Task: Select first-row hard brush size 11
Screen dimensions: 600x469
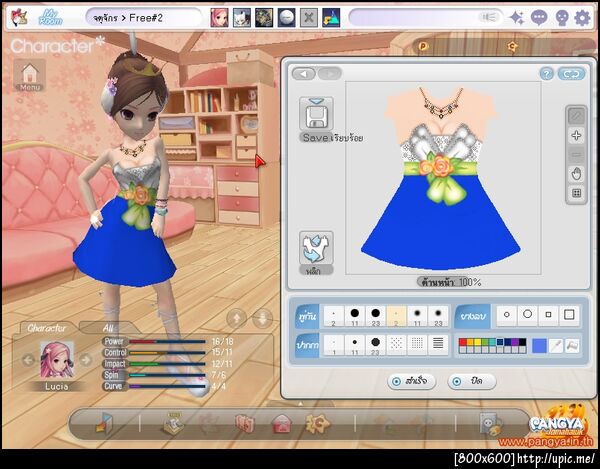Action: pos(355,316)
